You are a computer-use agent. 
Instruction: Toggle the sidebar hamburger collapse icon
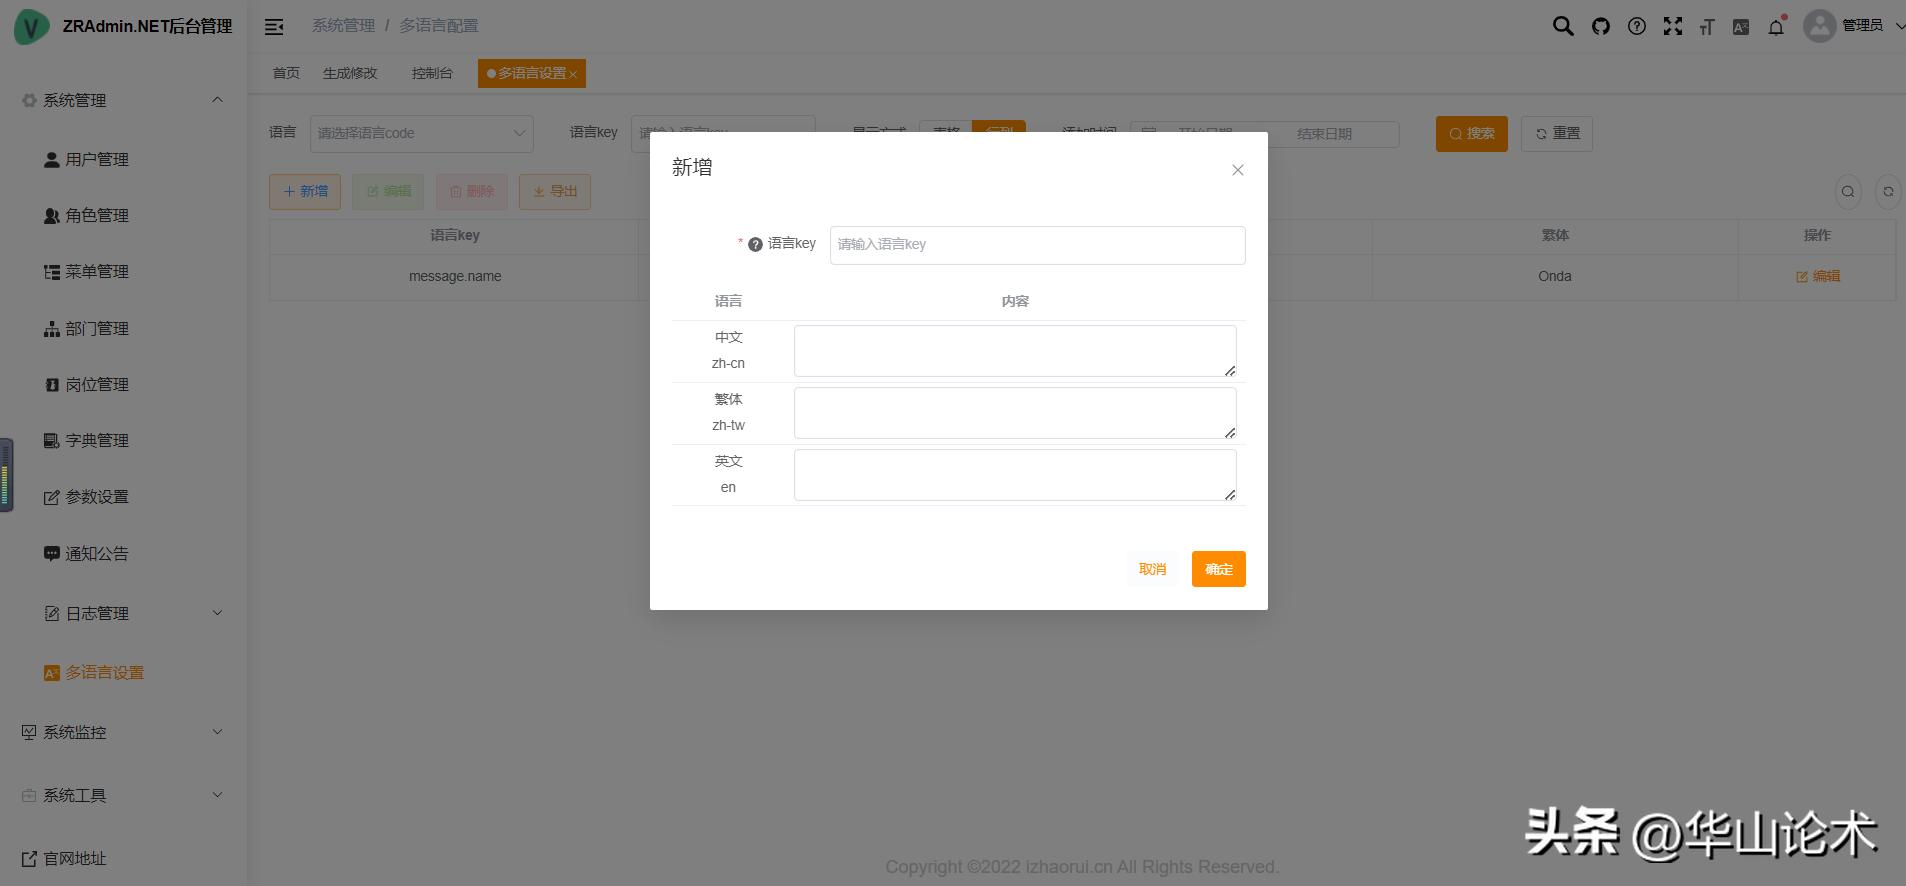click(x=274, y=27)
